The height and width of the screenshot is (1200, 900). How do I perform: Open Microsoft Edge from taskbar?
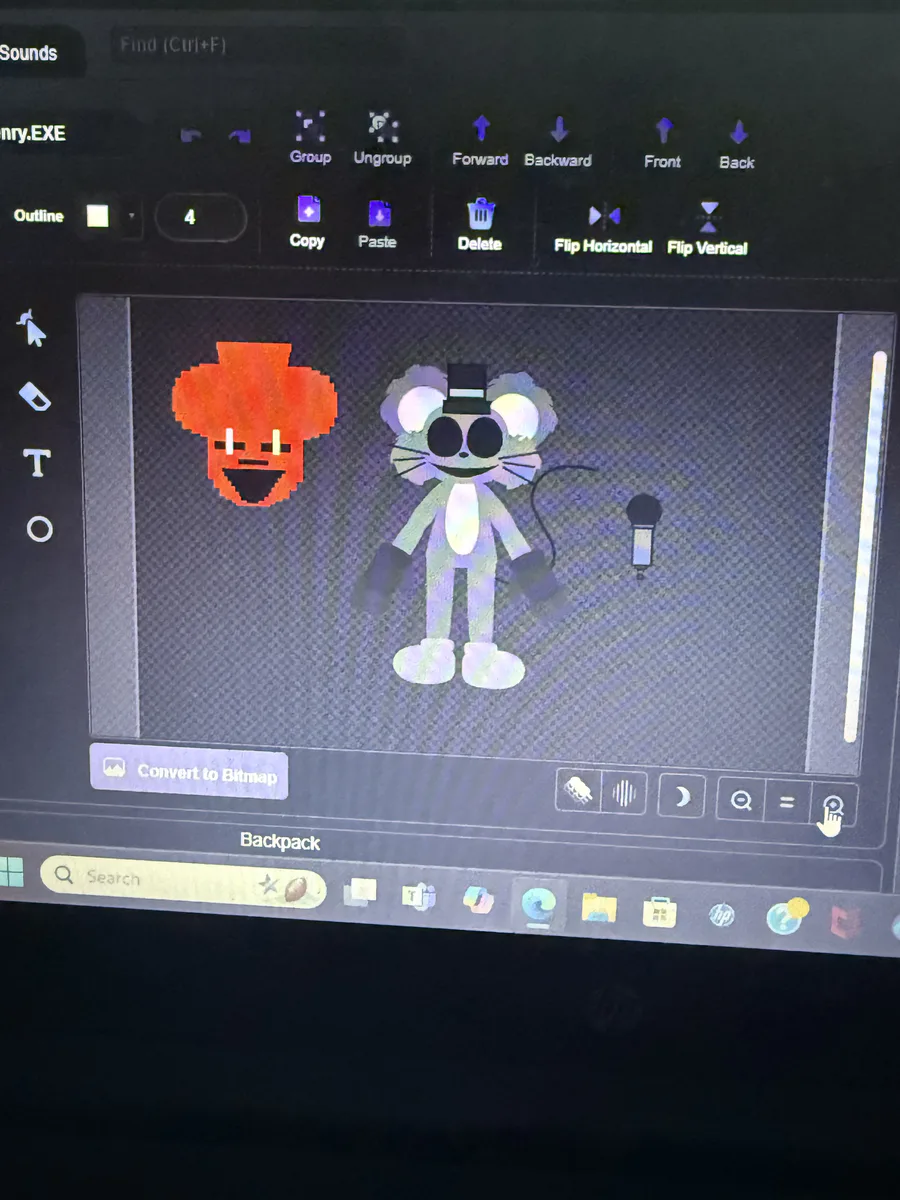pos(540,905)
